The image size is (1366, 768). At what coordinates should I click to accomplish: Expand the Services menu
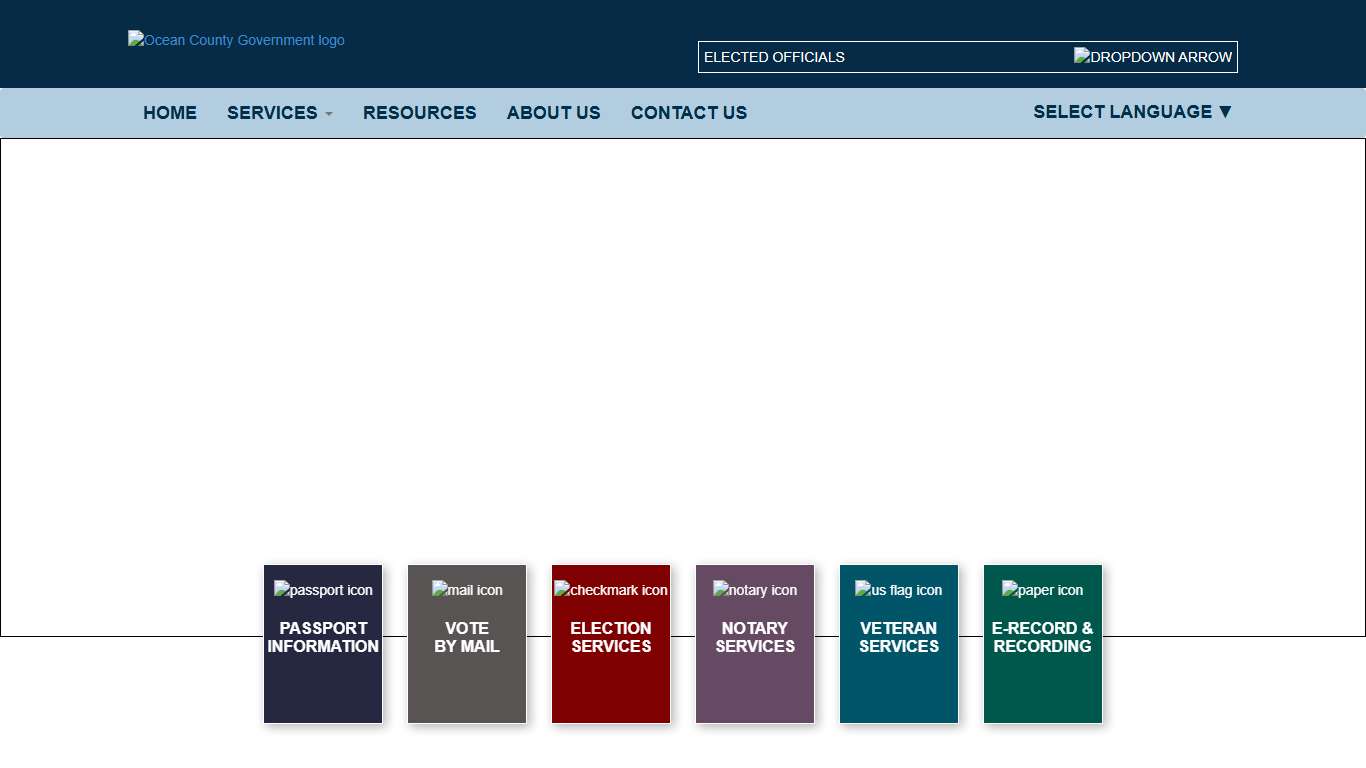(279, 113)
